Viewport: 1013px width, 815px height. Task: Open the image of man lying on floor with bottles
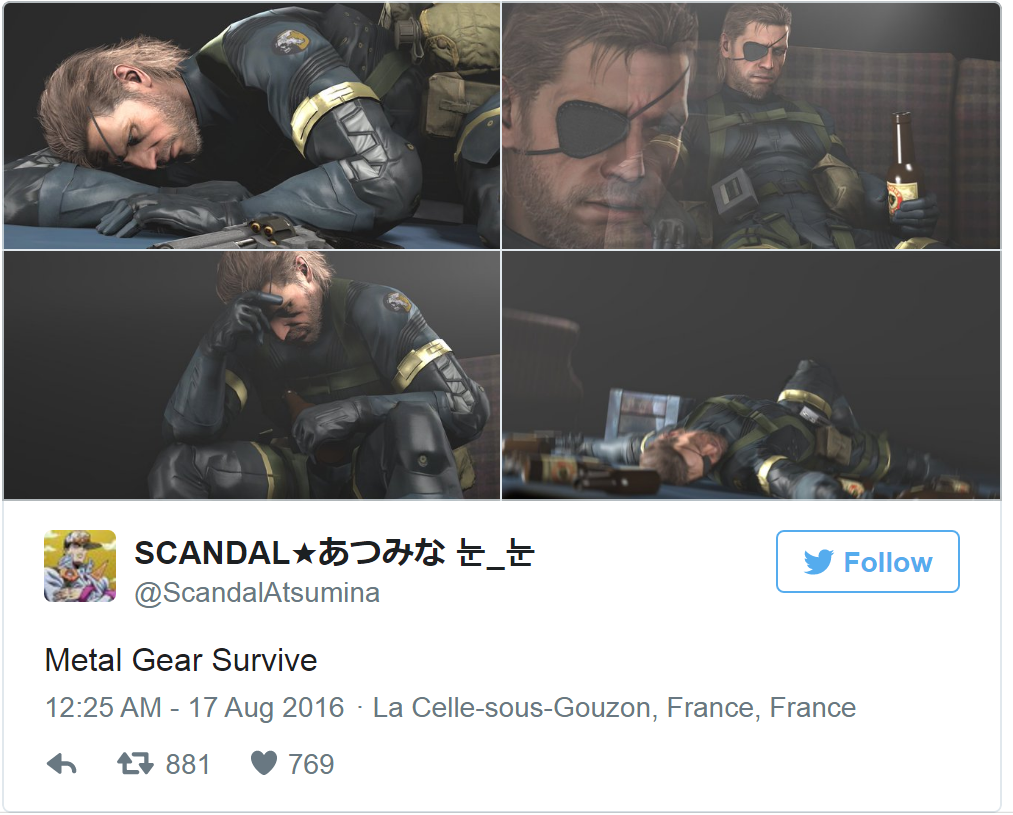tap(751, 375)
